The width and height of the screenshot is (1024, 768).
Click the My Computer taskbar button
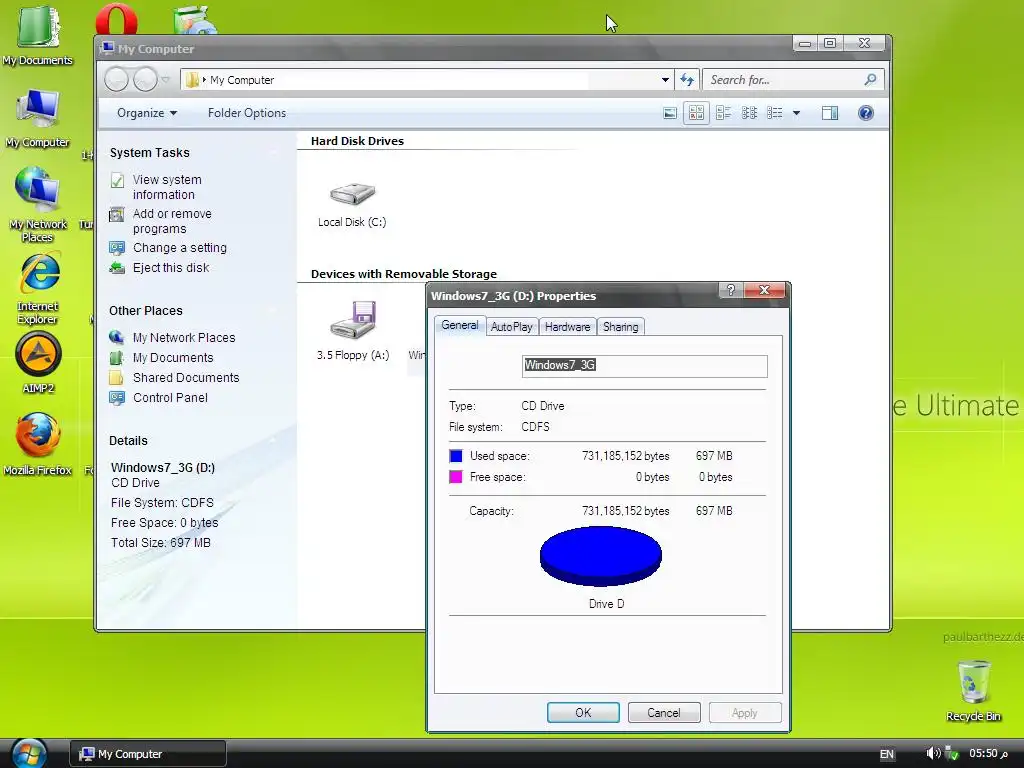(x=148, y=754)
